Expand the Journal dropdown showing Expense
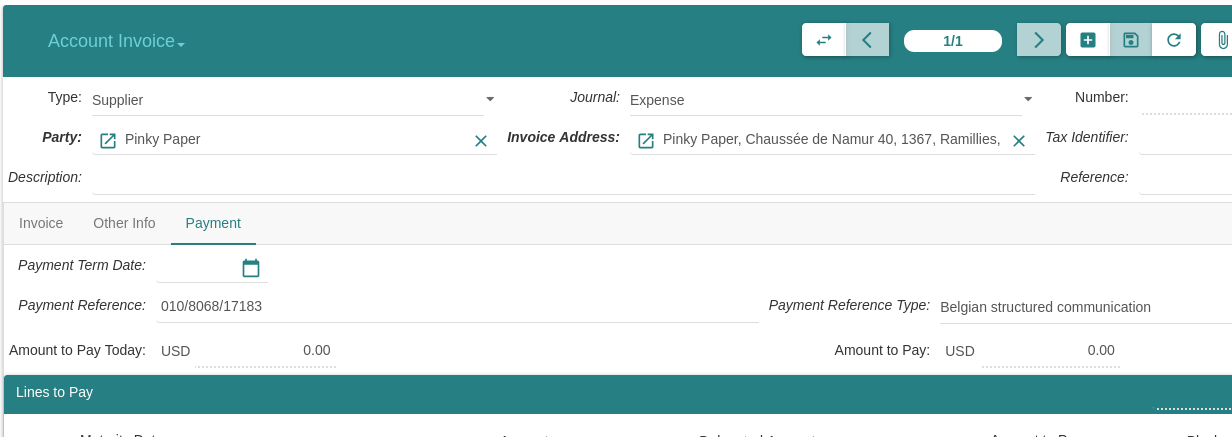Viewport: 1232px width, 437px height. tap(1028, 99)
